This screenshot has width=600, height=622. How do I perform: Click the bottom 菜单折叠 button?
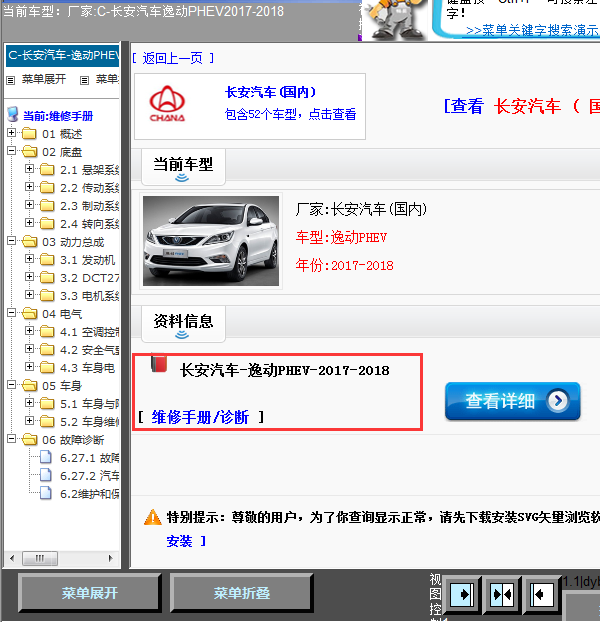242,593
